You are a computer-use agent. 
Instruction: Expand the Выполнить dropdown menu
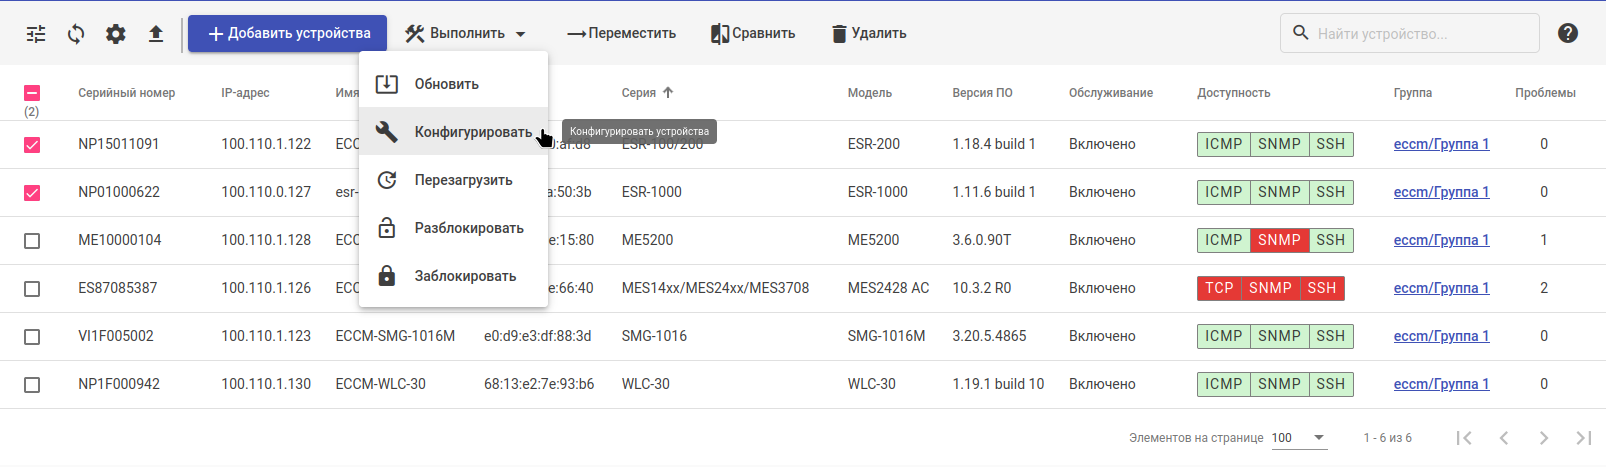pyautogui.click(x=466, y=34)
